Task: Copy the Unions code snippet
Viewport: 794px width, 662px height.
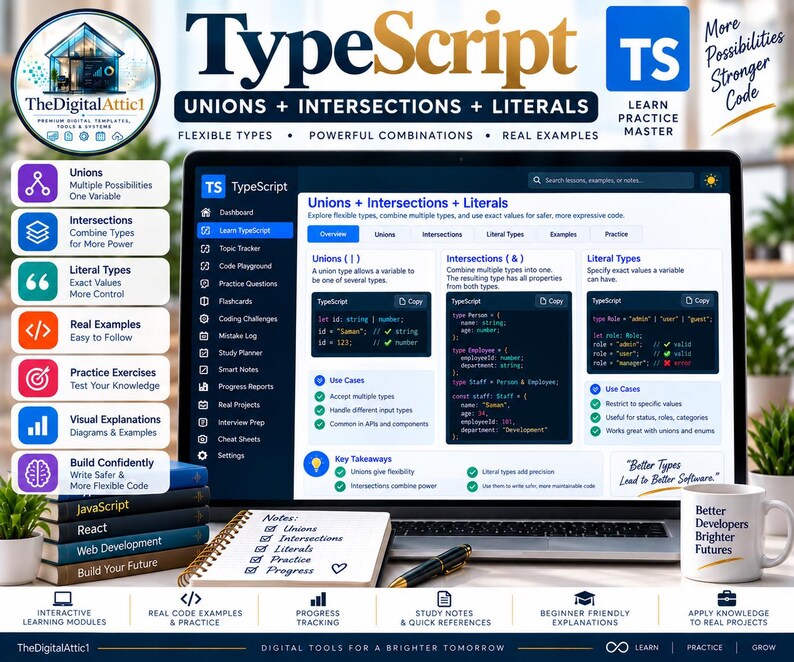Action: 411,302
